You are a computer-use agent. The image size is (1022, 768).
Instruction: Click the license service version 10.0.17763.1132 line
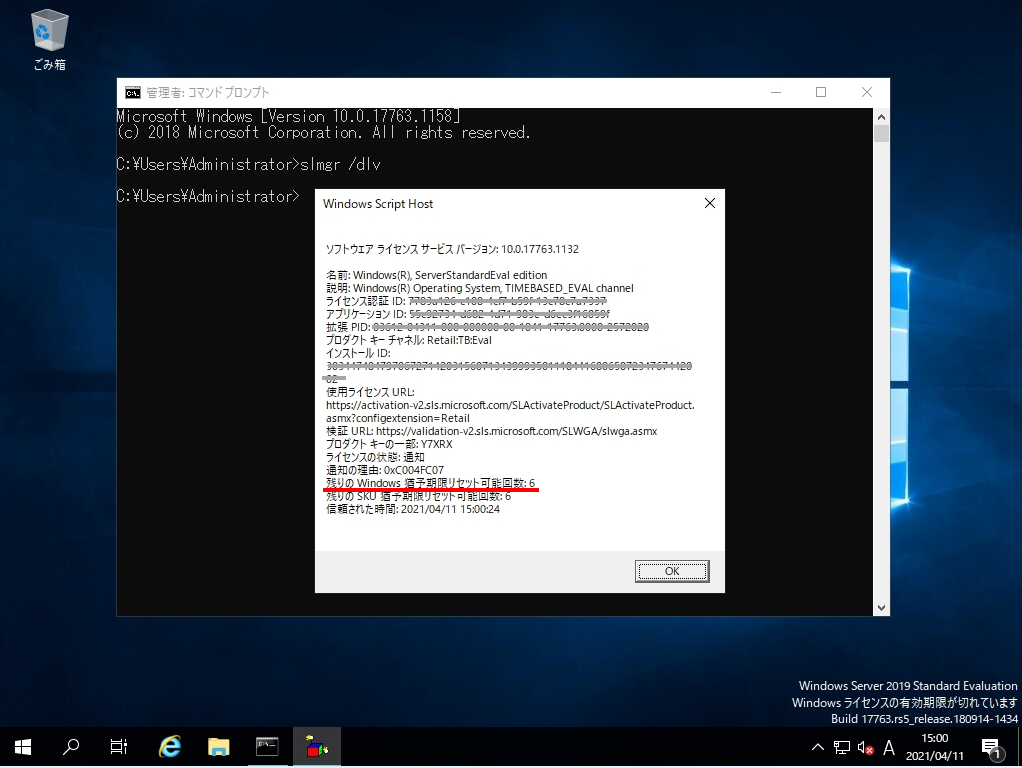click(x=452, y=249)
